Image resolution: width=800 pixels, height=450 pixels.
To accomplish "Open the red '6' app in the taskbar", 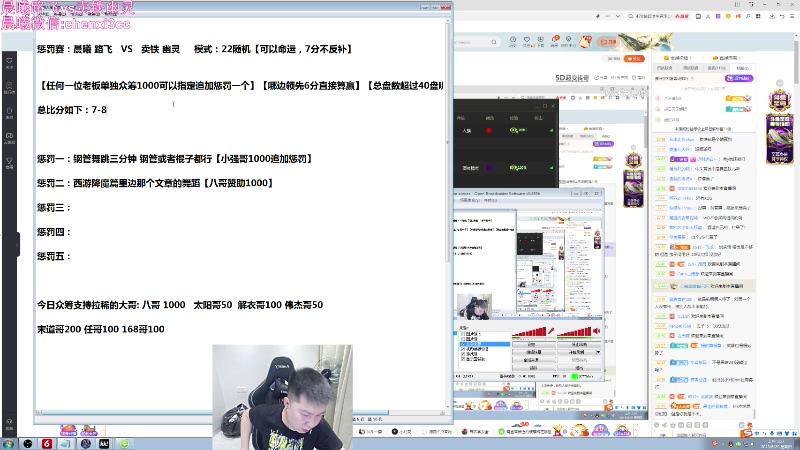I will (x=46, y=444).
